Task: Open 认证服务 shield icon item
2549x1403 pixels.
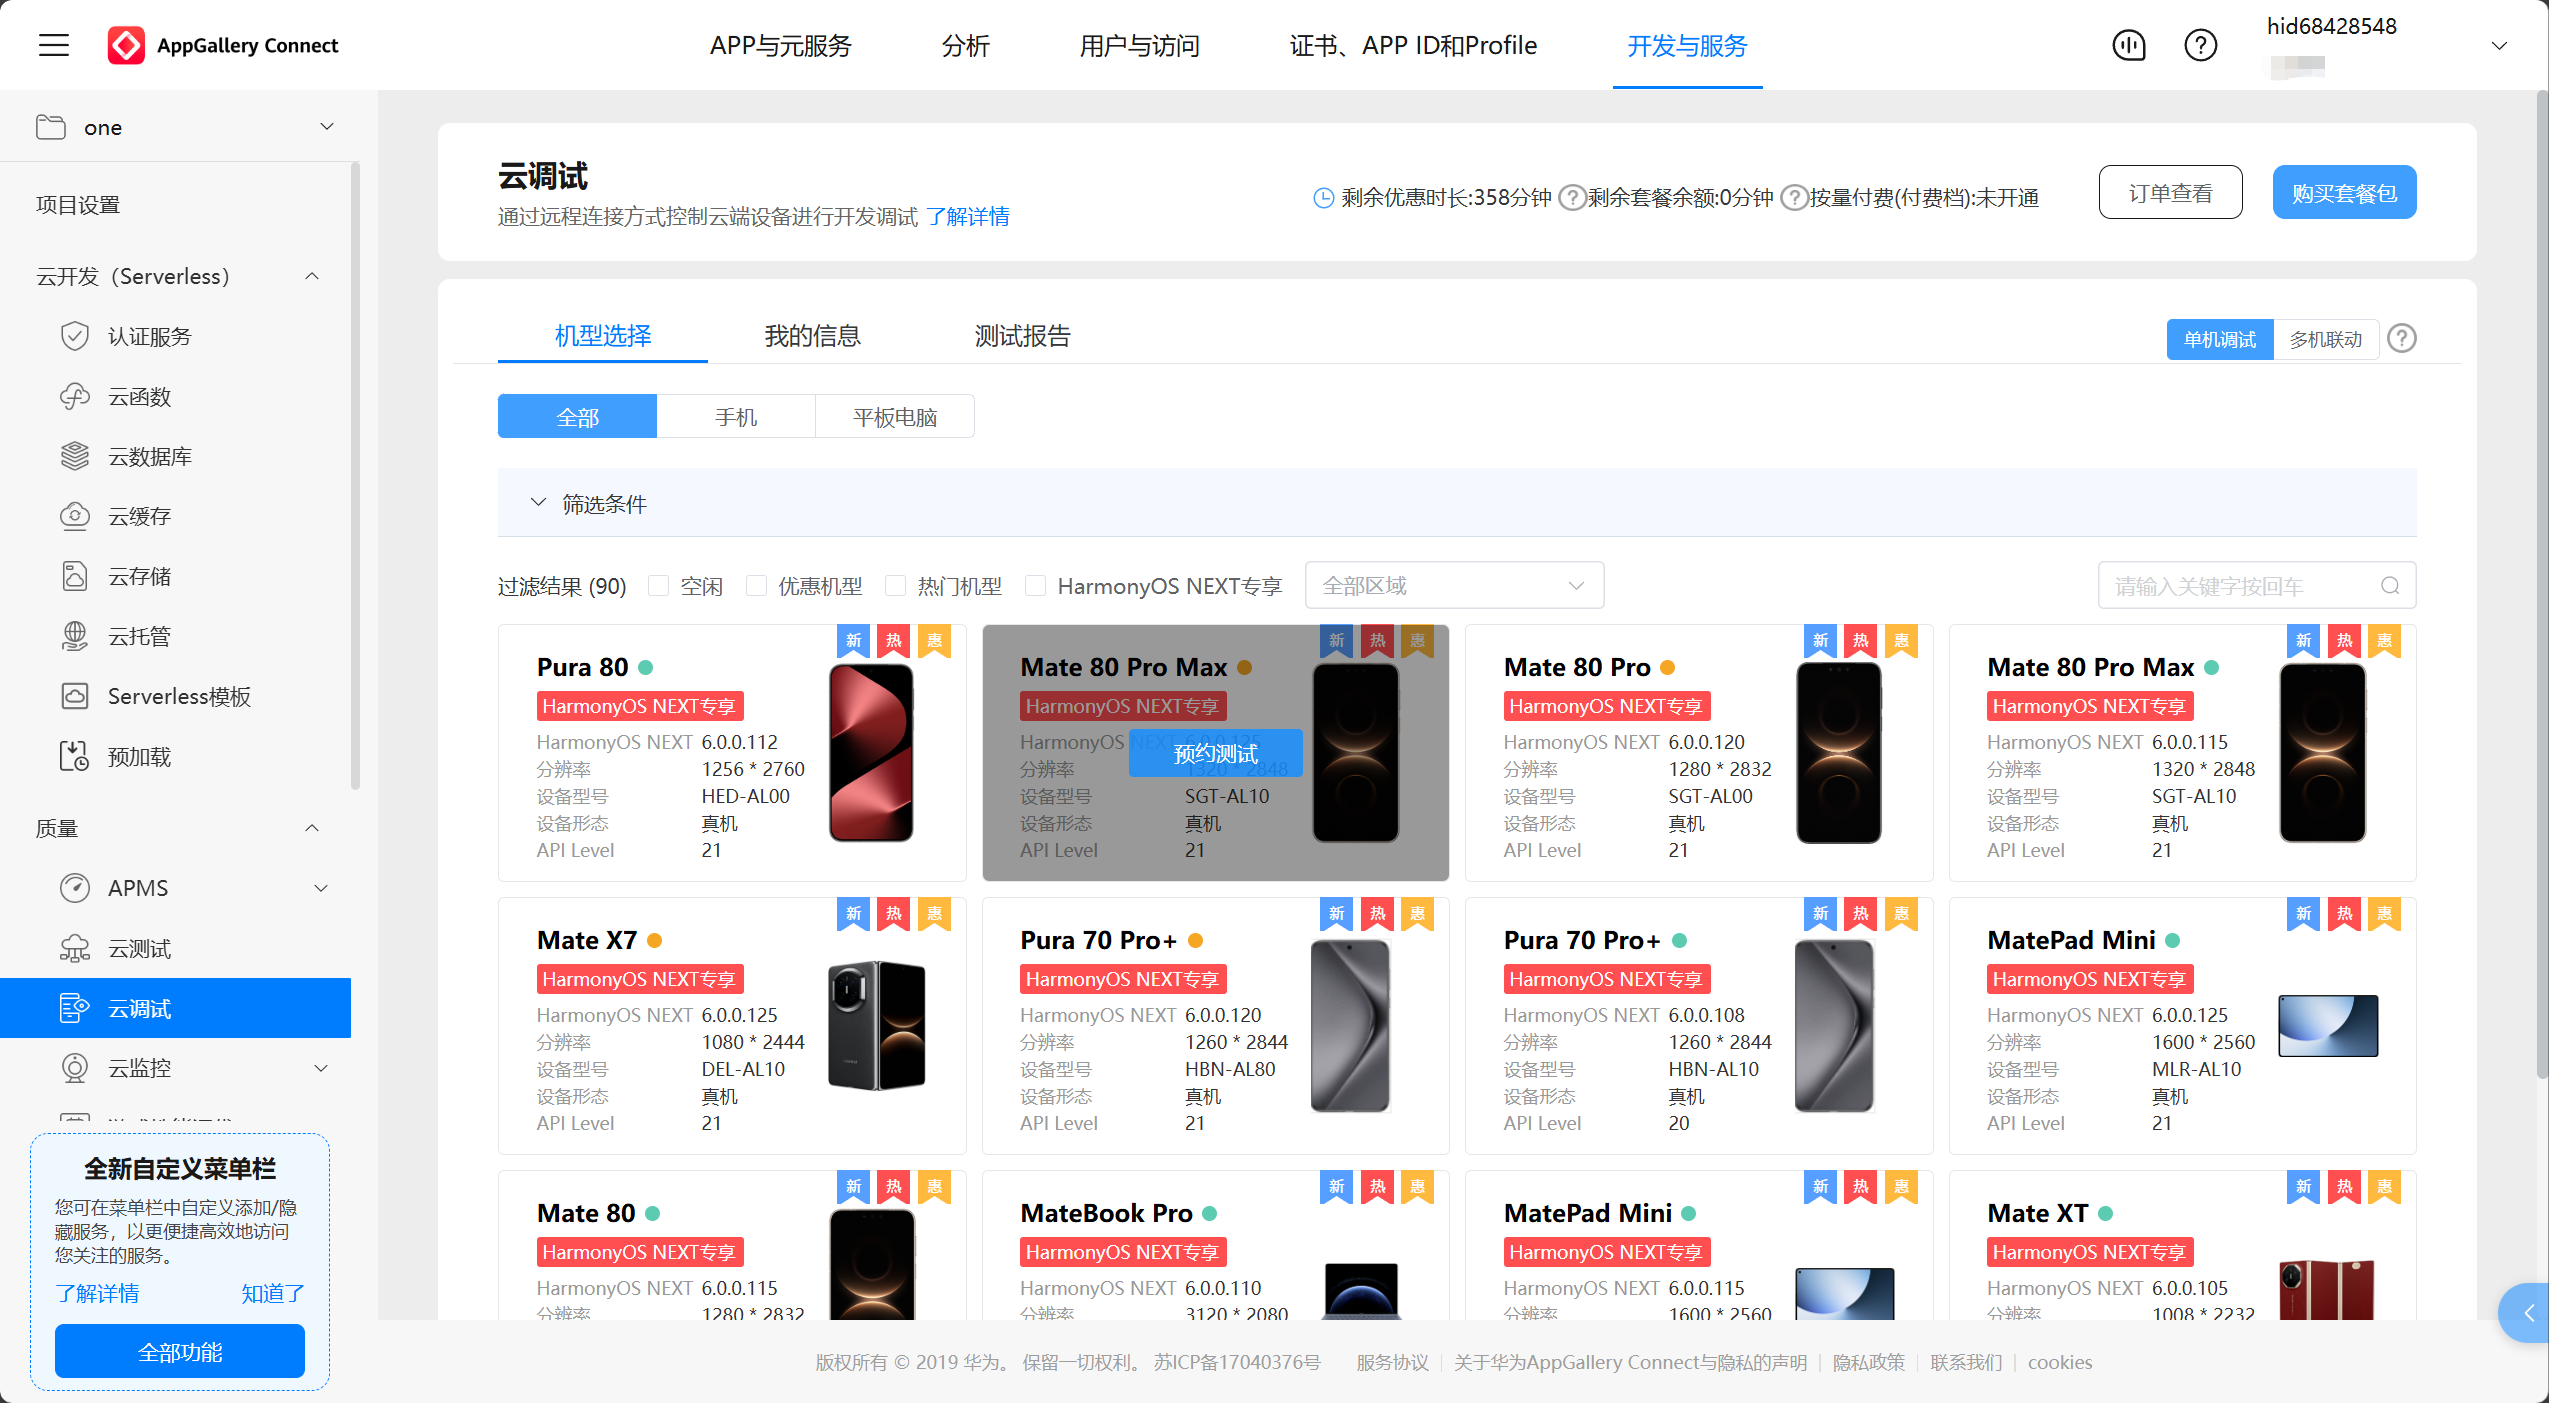Action: [x=150, y=336]
